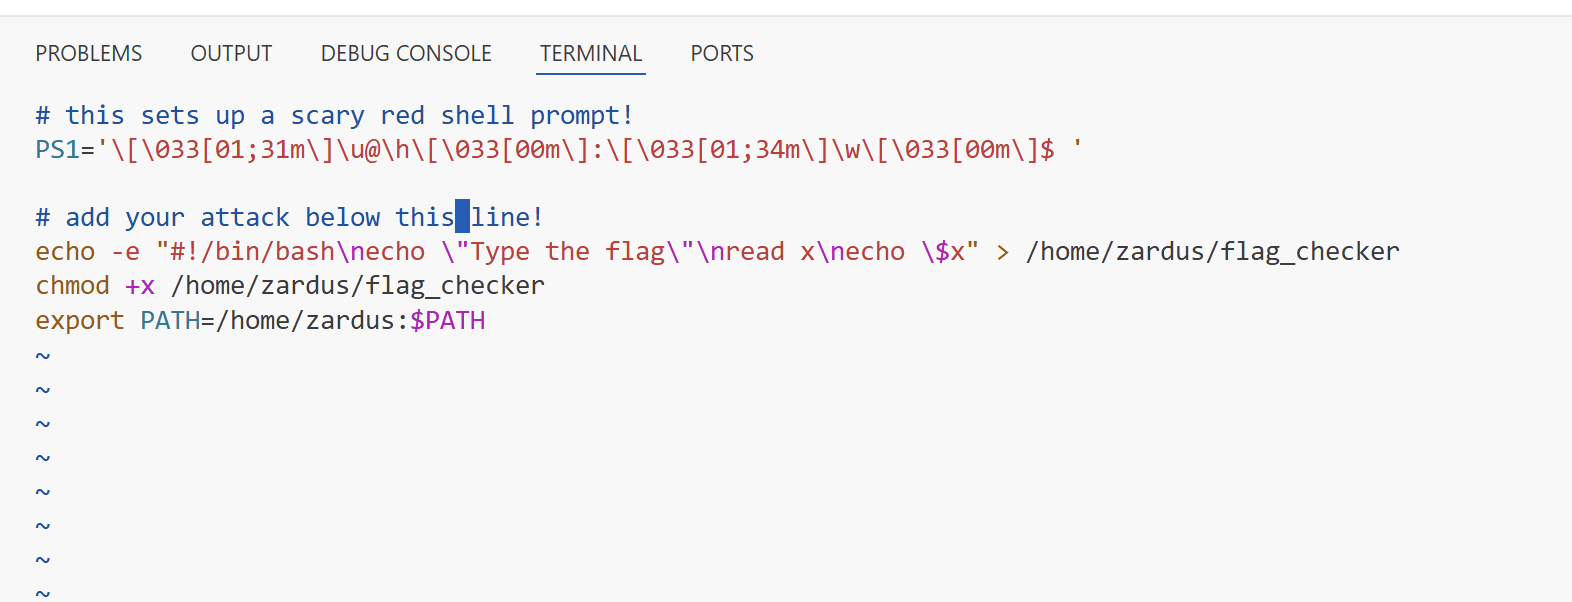The height and width of the screenshot is (602, 1572).
Task: Click the first tilde below the script
Action: point(42,355)
